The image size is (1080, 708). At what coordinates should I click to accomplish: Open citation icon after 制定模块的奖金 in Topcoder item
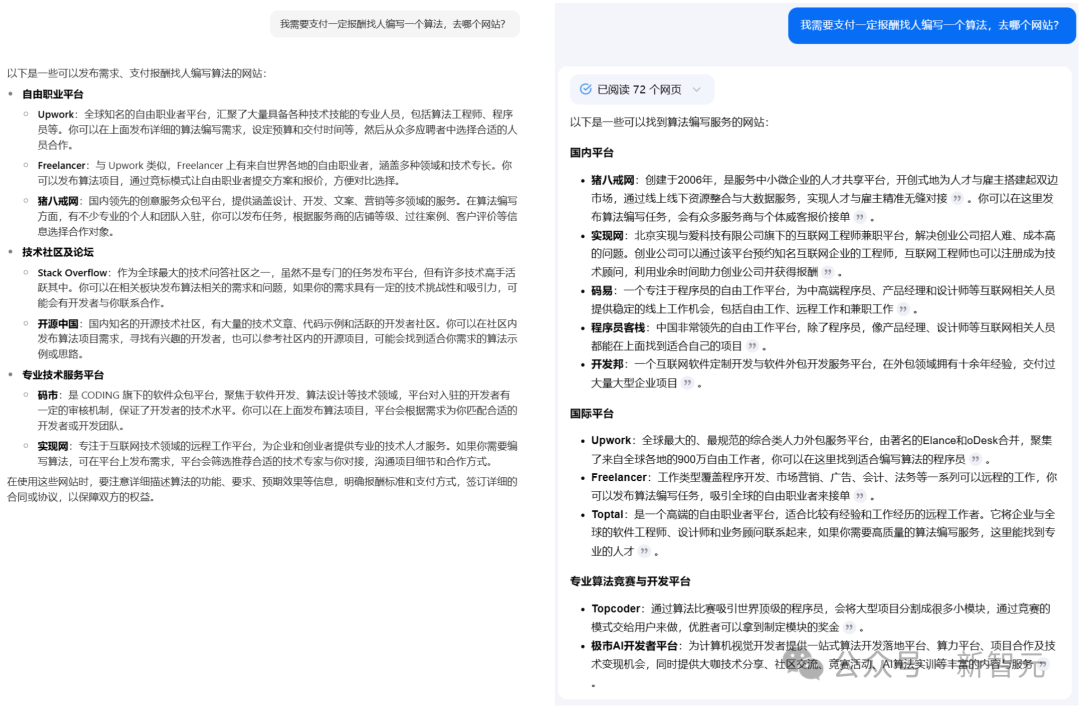(x=849, y=627)
